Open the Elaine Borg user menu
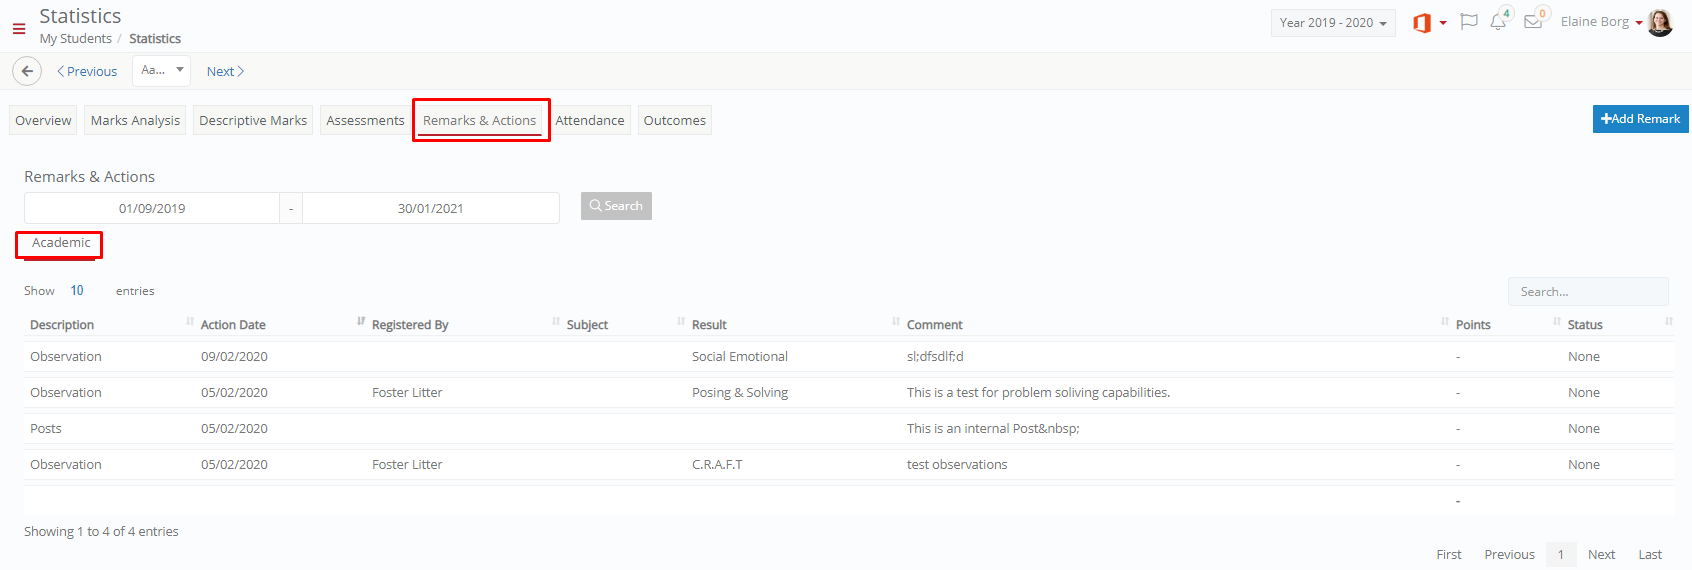Screen dimensions: 1692x570 [x=1601, y=22]
